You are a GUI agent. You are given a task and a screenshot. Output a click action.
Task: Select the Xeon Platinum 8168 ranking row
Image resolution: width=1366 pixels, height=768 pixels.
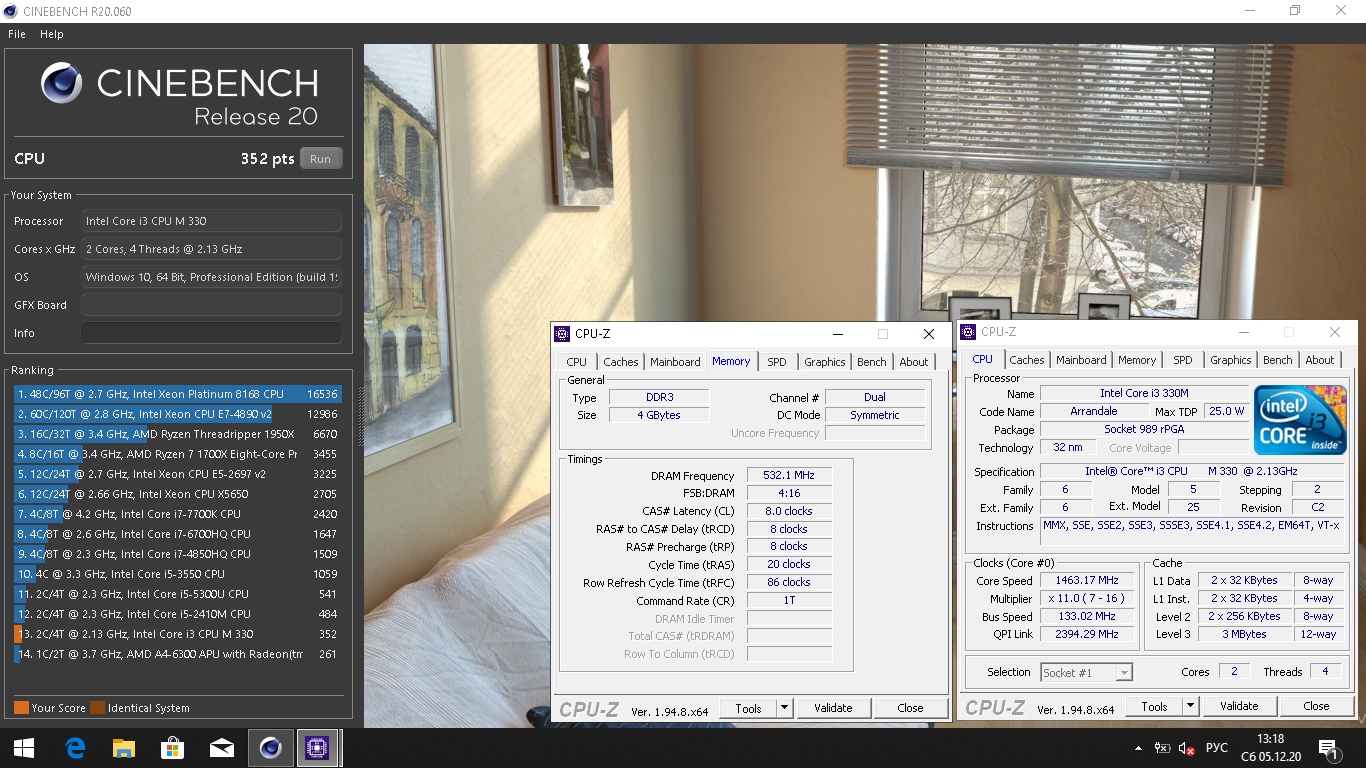(x=177, y=394)
